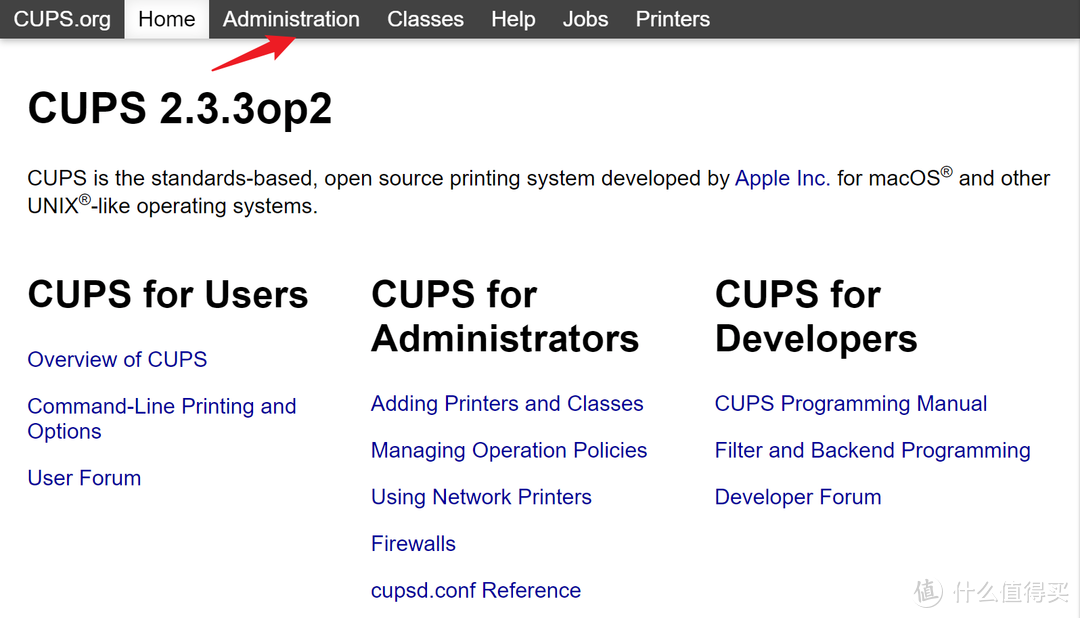Viewport: 1080px width, 618px height.
Task: Open Command-Line Printing and Options
Action: point(161,406)
